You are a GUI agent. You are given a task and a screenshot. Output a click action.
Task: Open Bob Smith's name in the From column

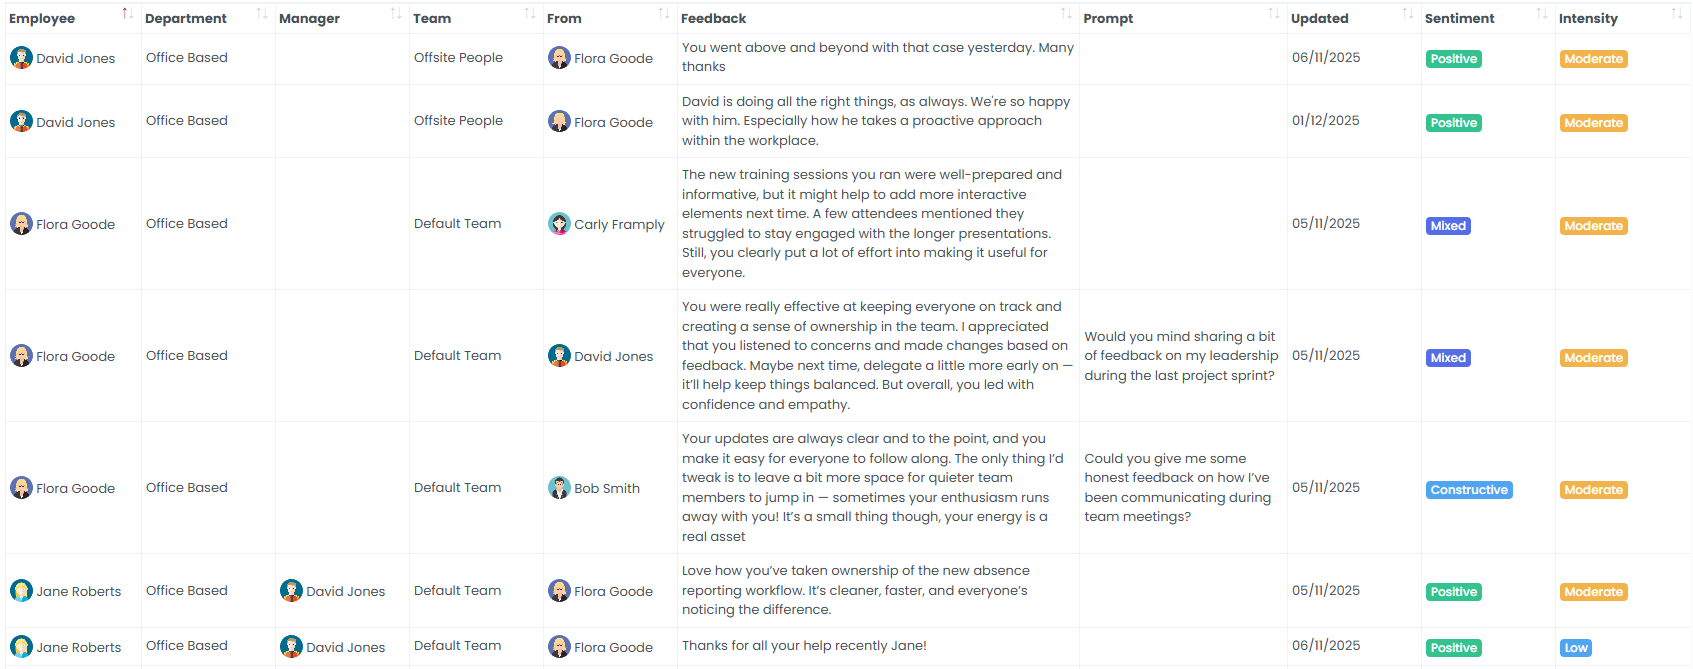click(x=605, y=487)
